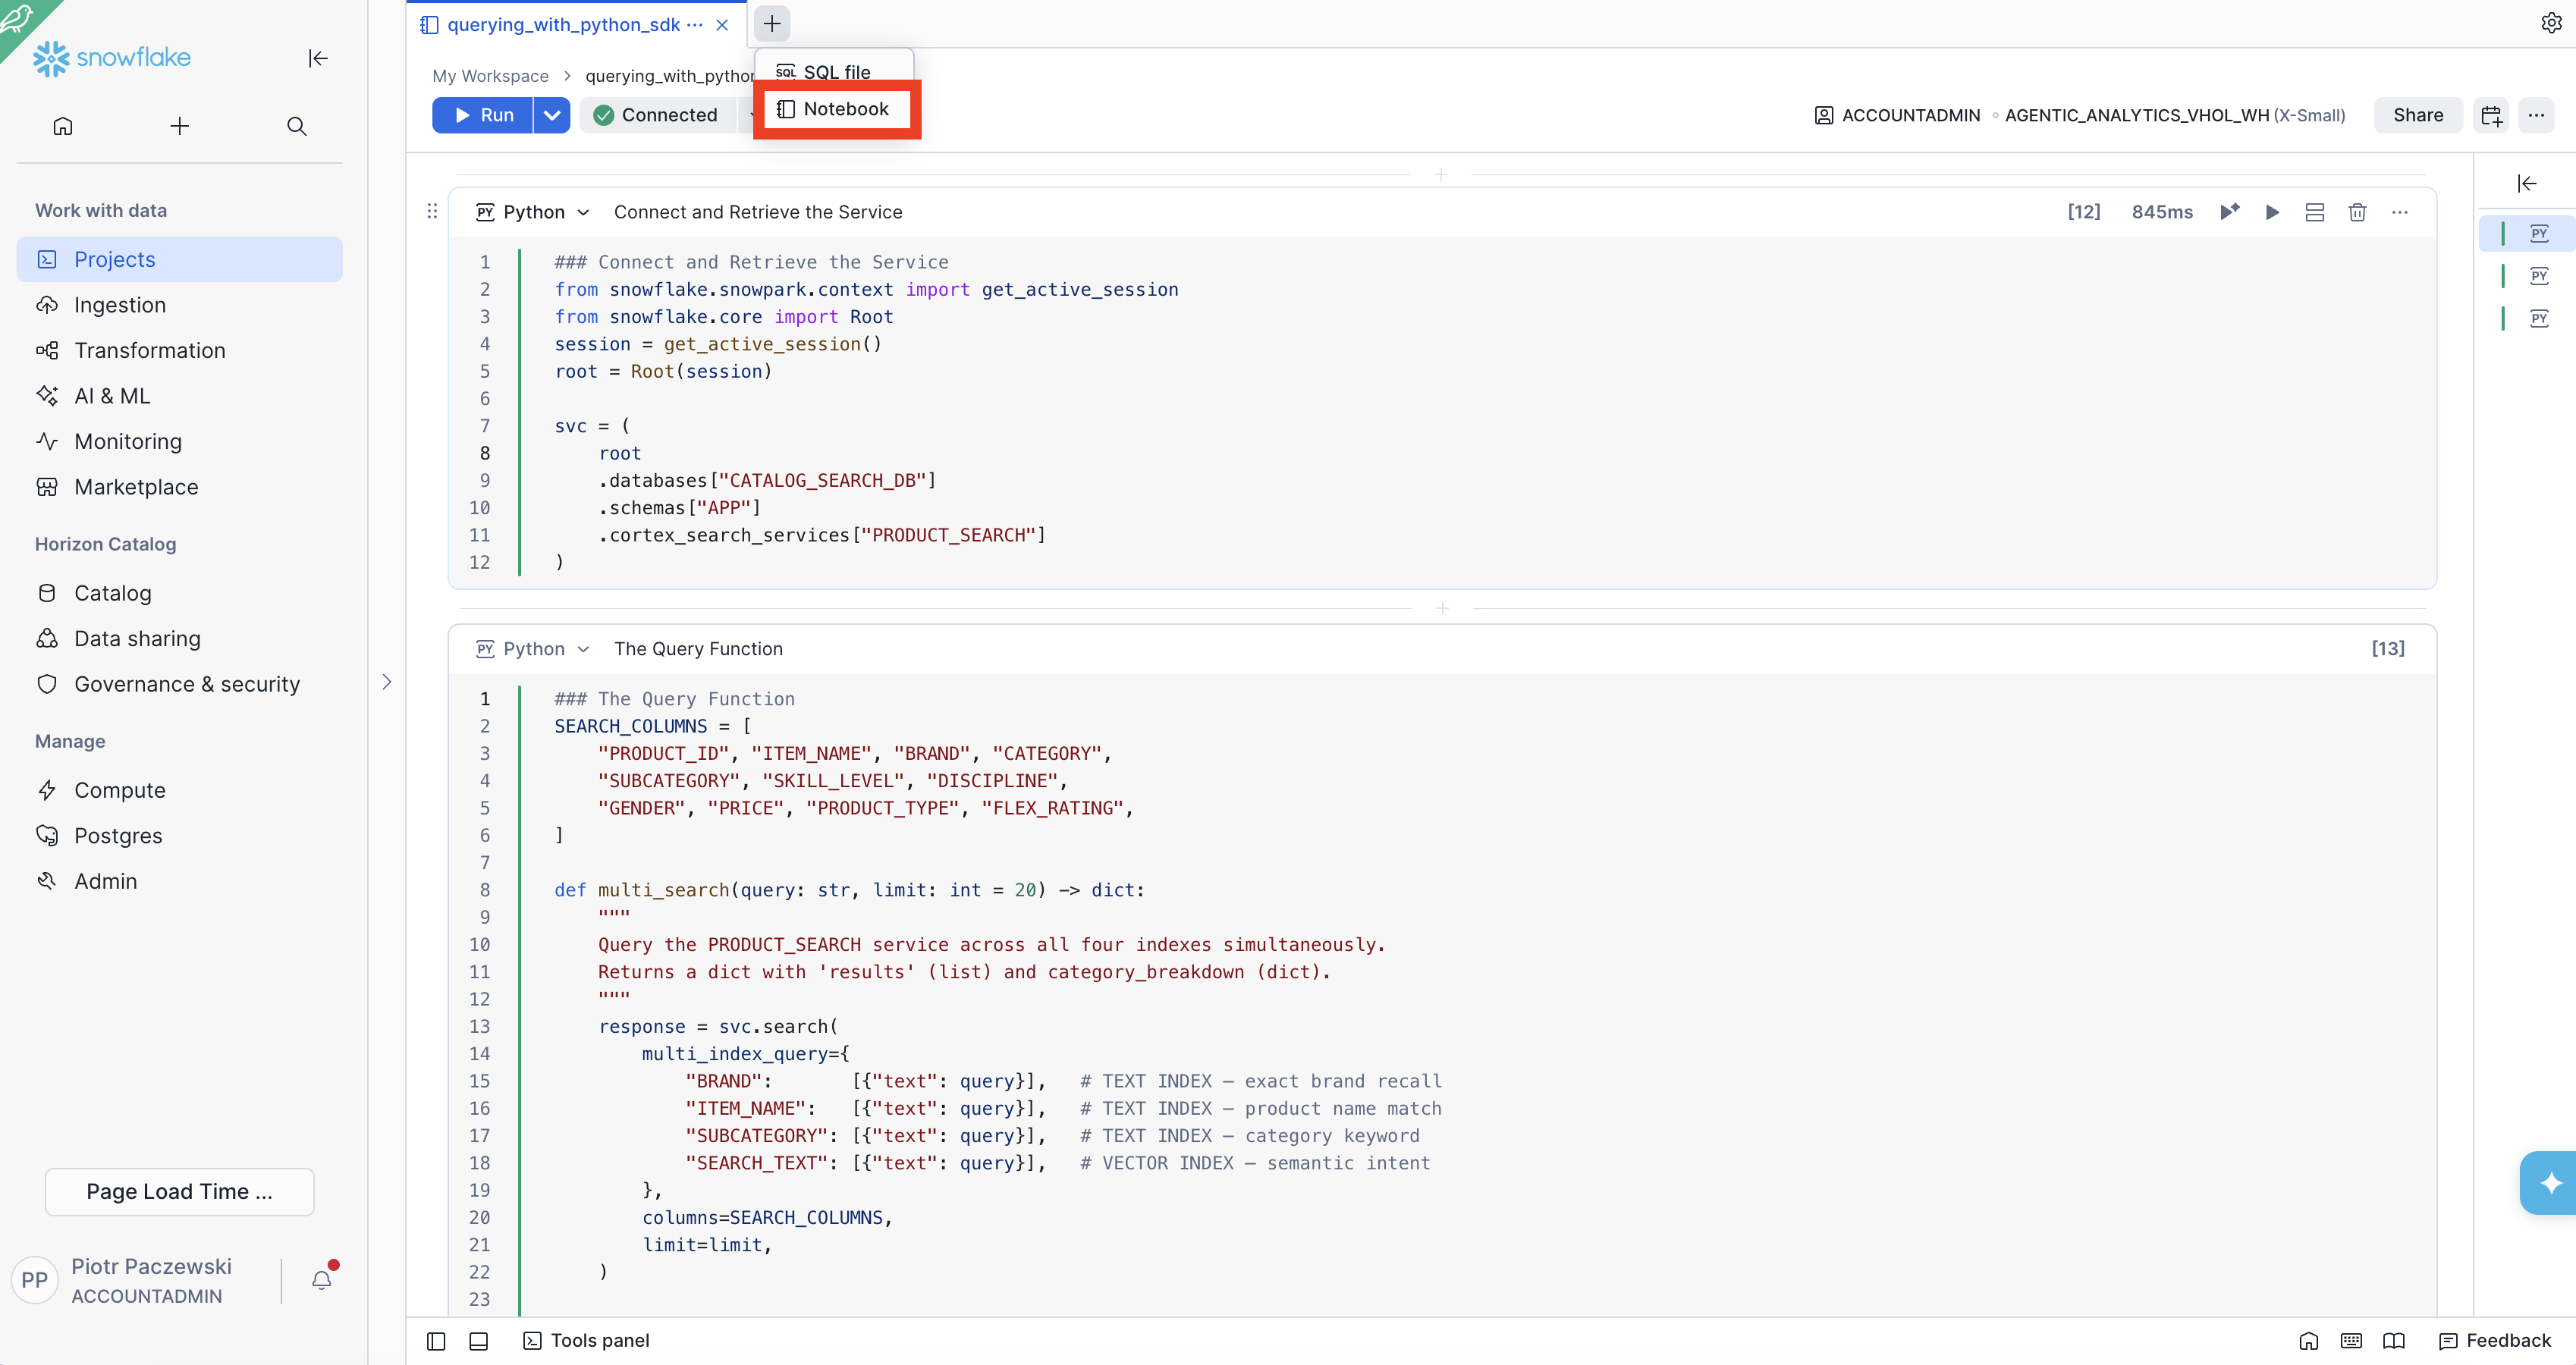Viewport: 2576px width, 1365px height.
Task: Open keyboard shortcuts from the bottom bar
Action: [x=2352, y=1341]
